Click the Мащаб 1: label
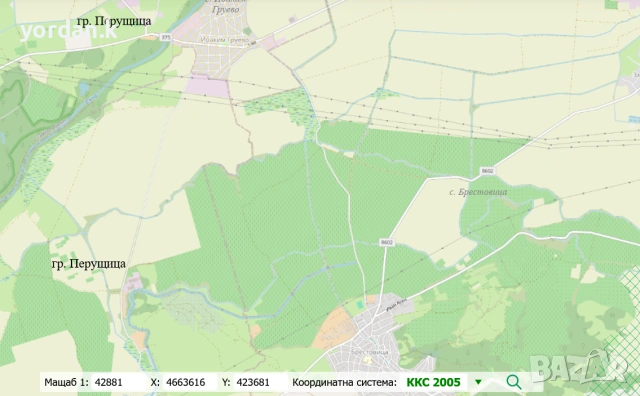The height and width of the screenshot is (396, 640). coord(66,383)
